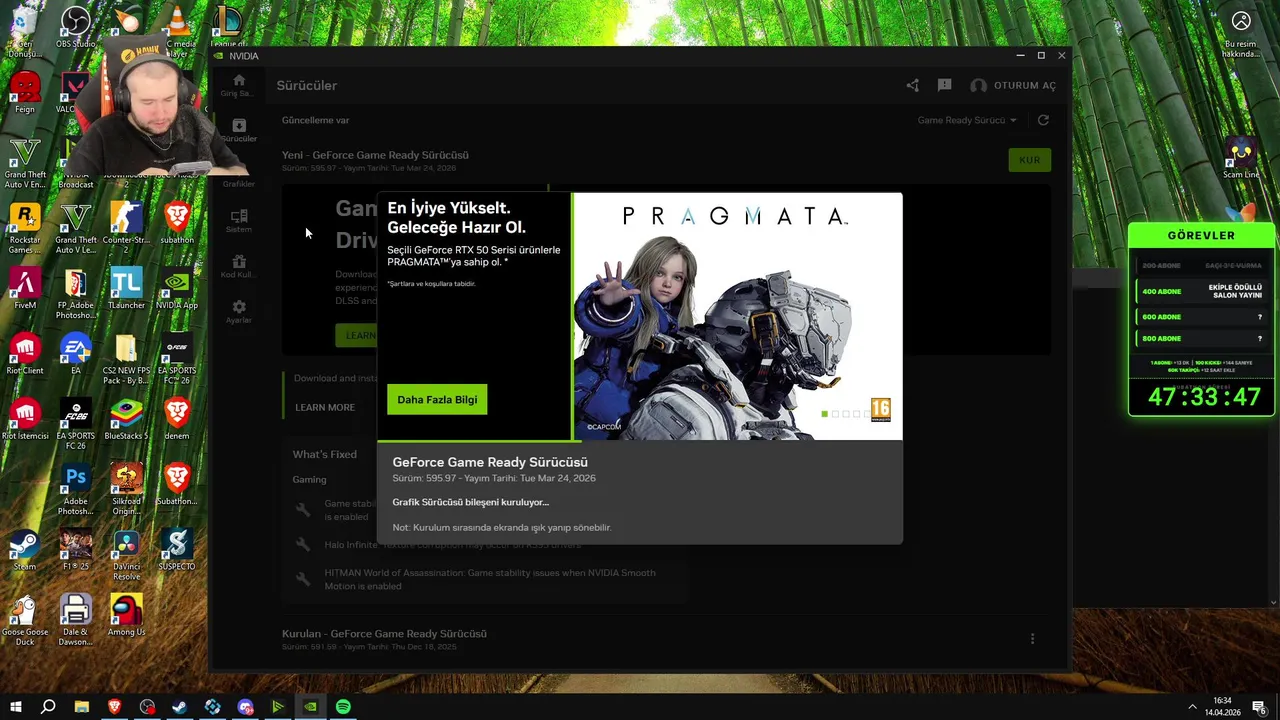Click the share icon in NVIDIA header

(912, 86)
